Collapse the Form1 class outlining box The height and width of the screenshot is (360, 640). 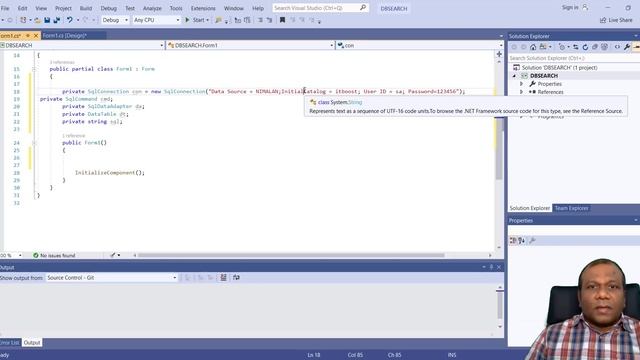34,69
